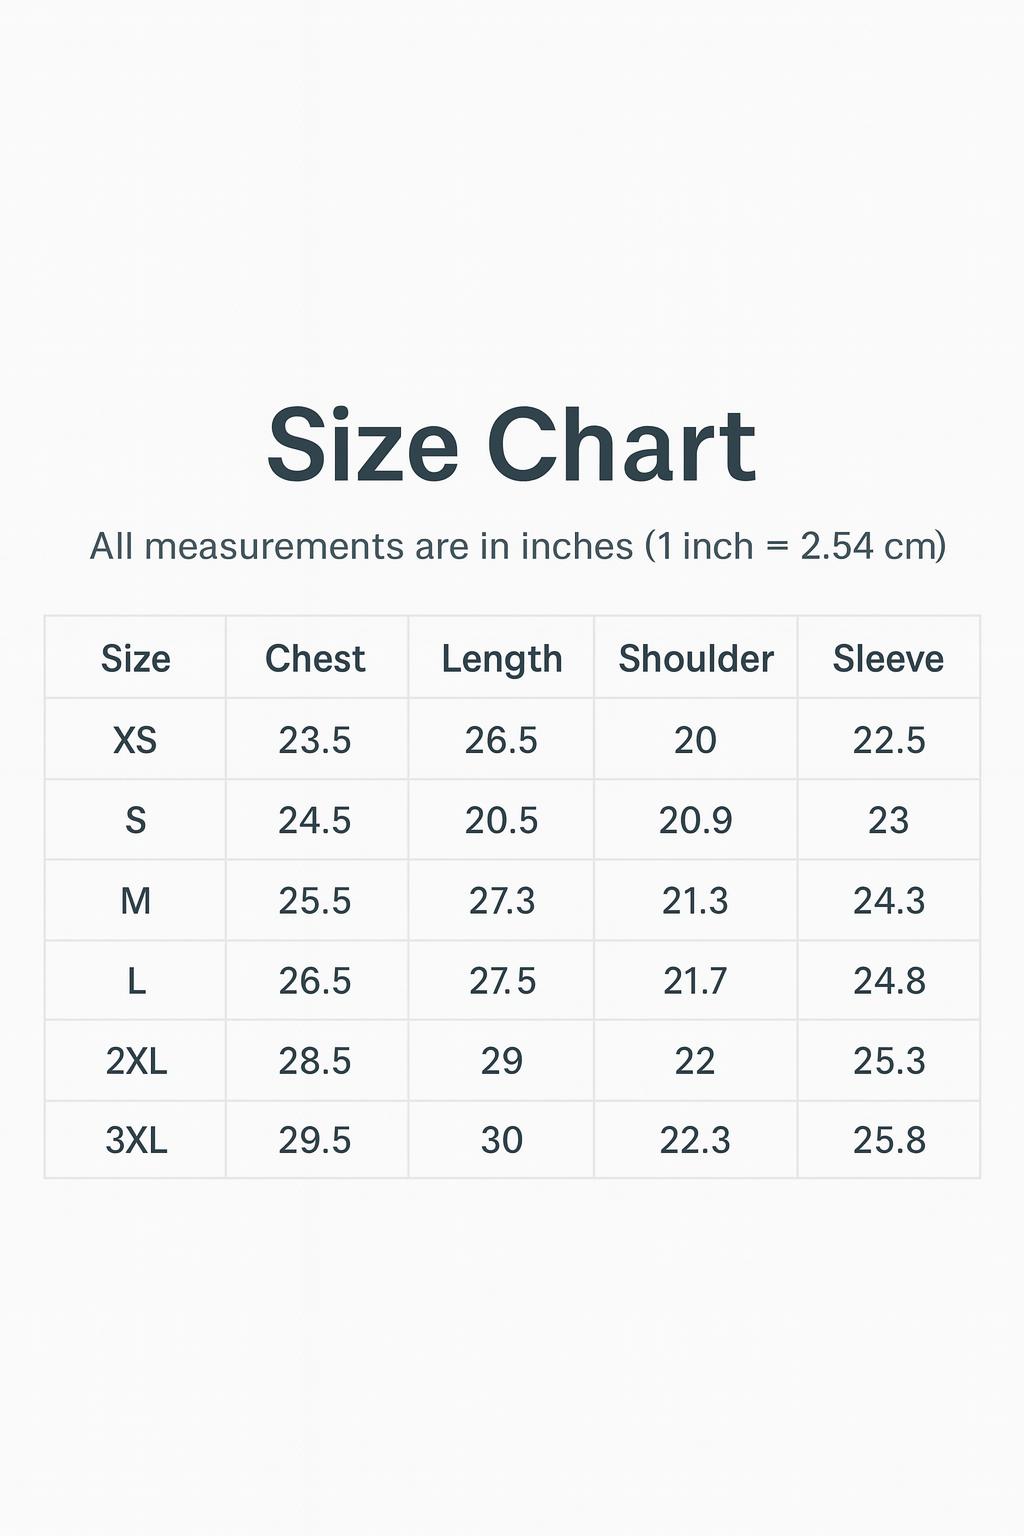Click the measurements in inches subtitle
The image size is (1024, 1536).
click(517, 546)
